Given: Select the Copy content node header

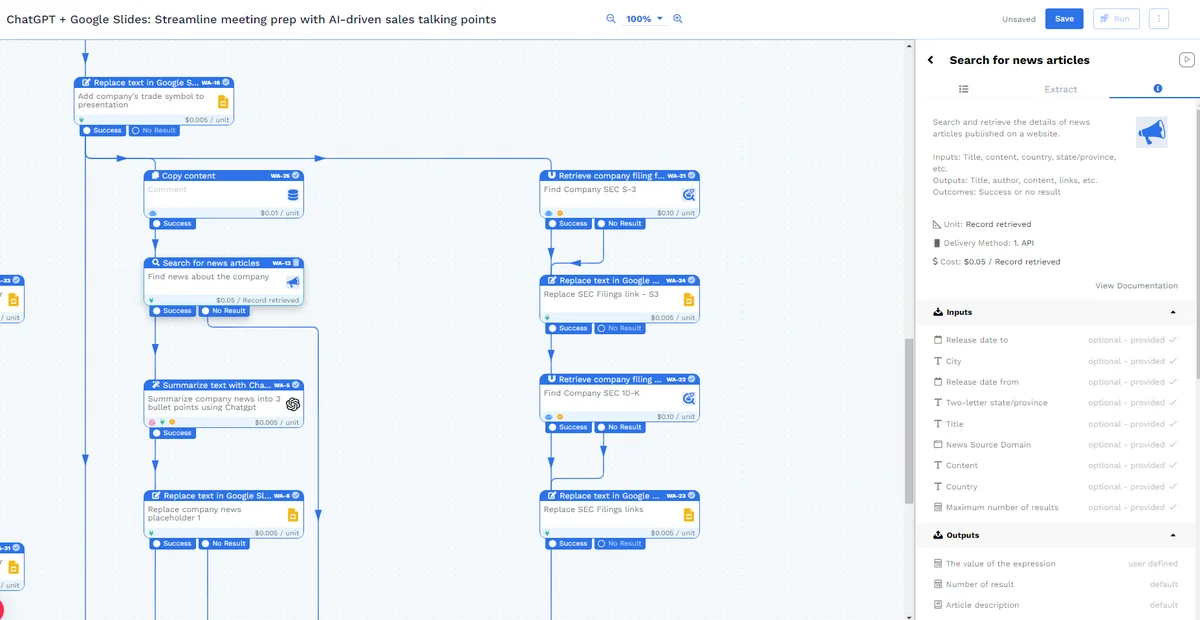Looking at the screenshot, I should pyautogui.click(x=223, y=175).
